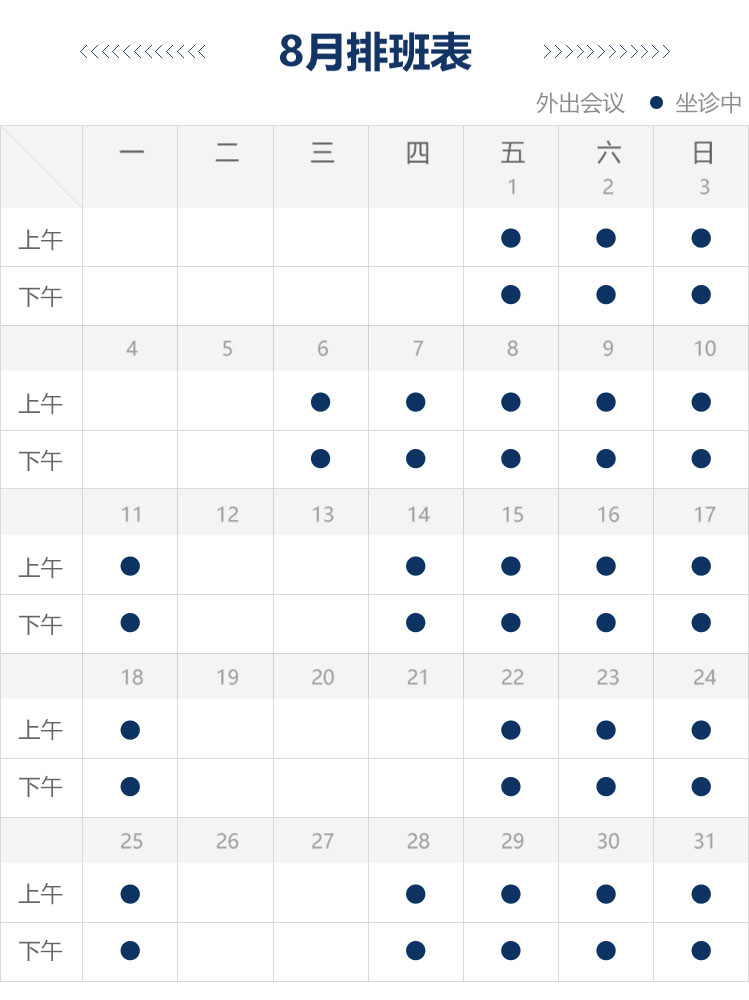Click the afternoon dot for Thursday the 7th
The height and width of the screenshot is (1000, 749).
(415, 459)
